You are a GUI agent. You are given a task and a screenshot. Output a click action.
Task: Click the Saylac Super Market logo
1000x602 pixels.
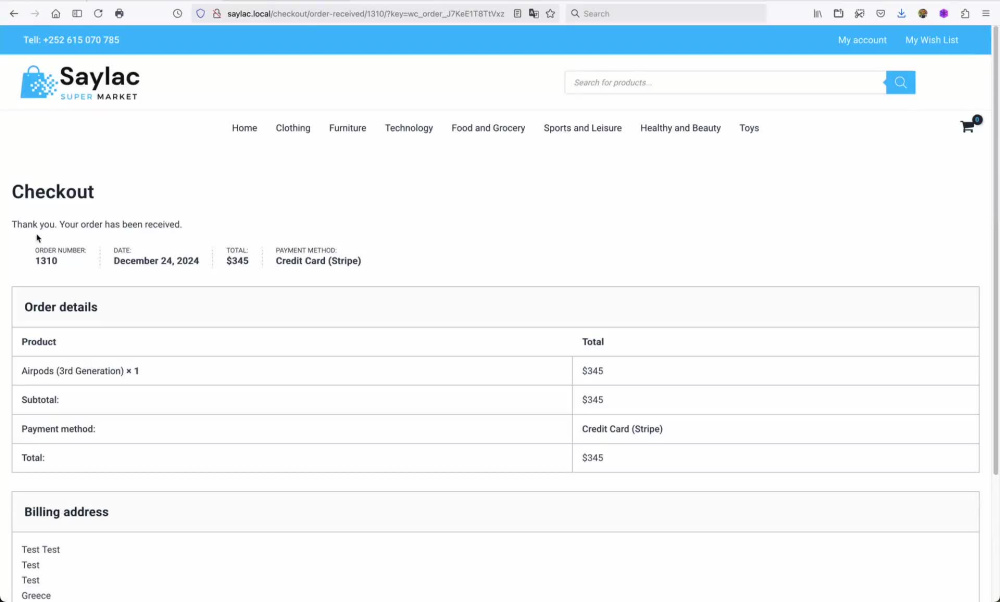click(80, 83)
